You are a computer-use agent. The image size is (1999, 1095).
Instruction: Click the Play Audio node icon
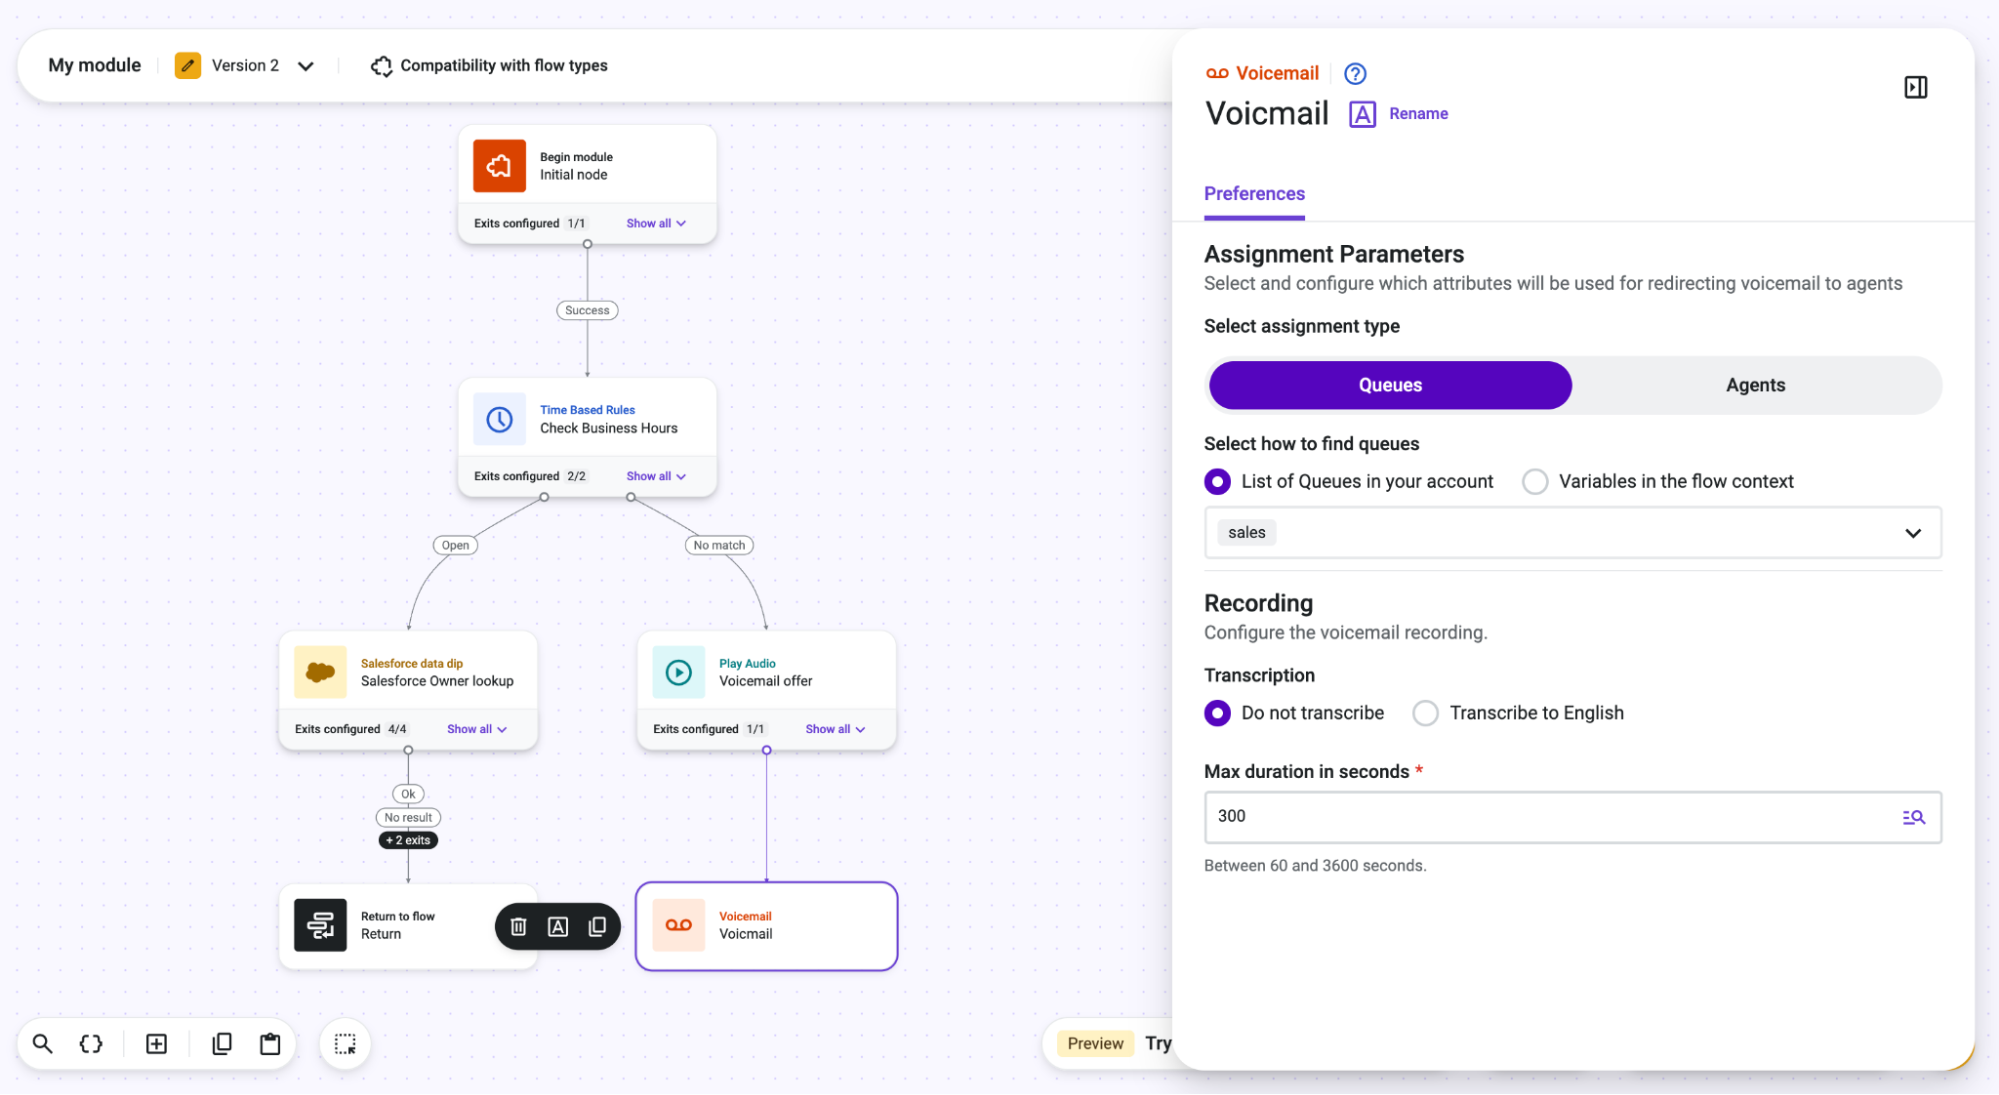click(678, 672)
